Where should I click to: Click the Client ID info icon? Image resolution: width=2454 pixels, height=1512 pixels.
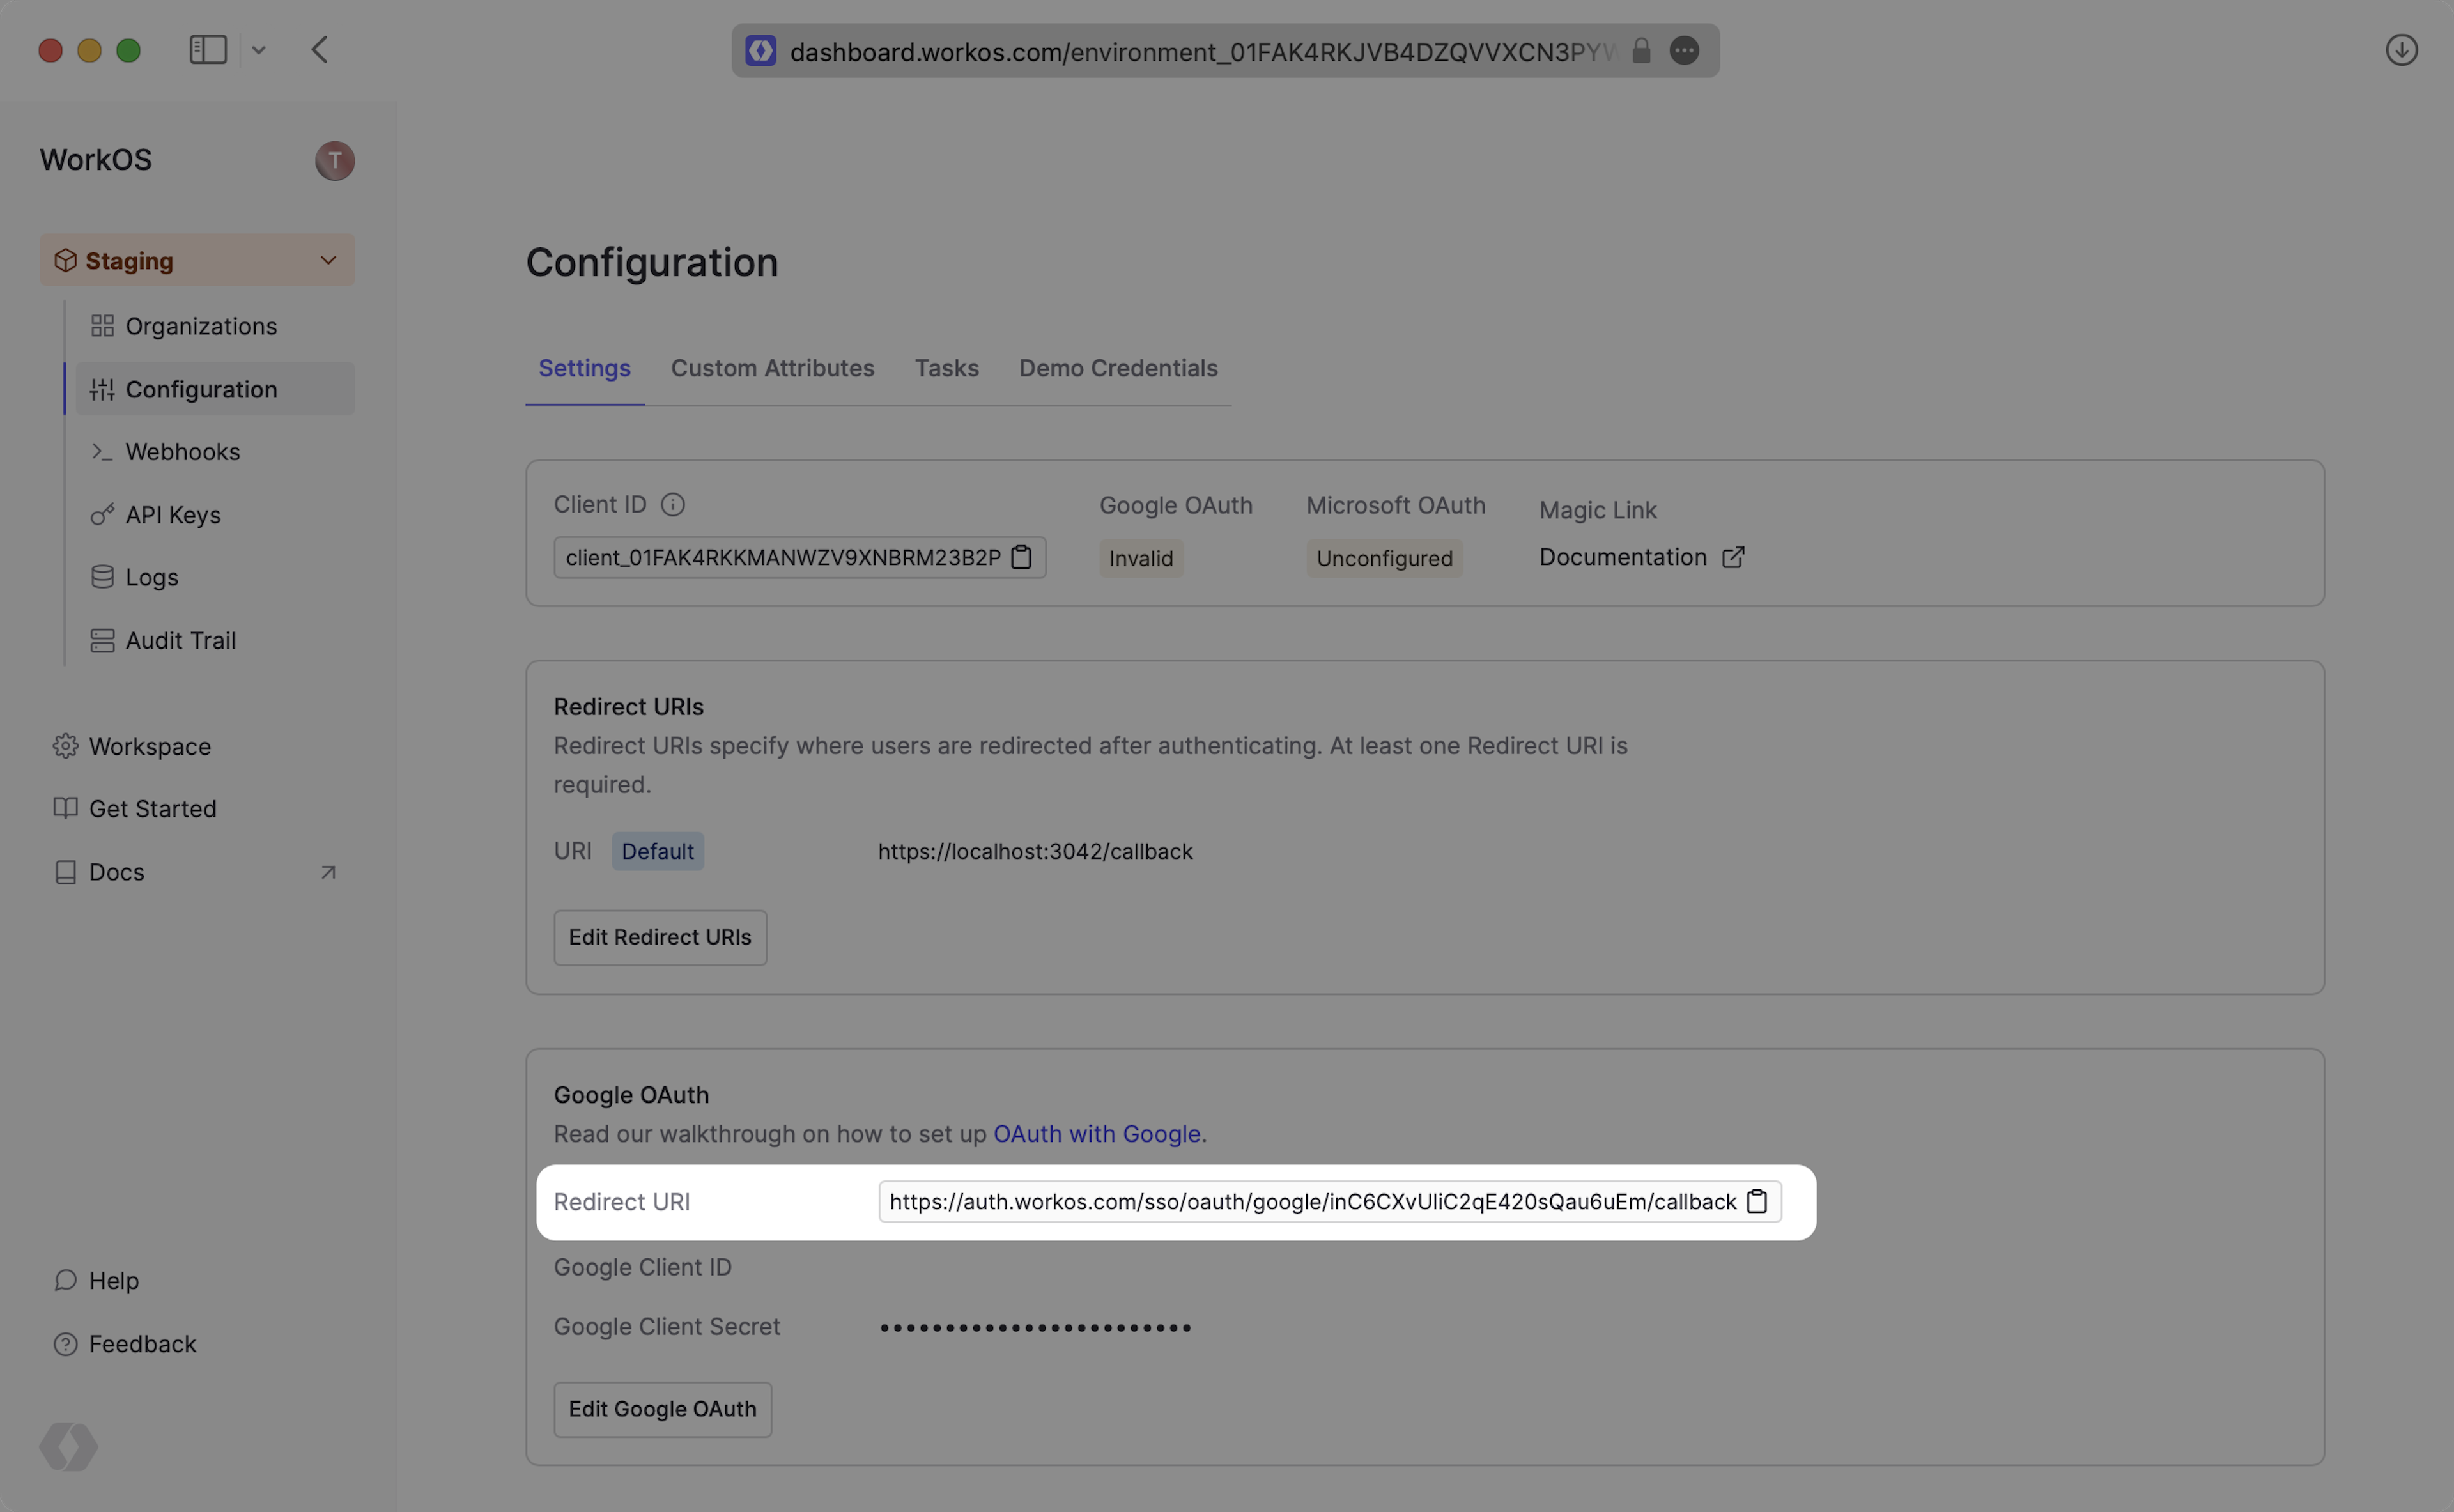(673, 505)
